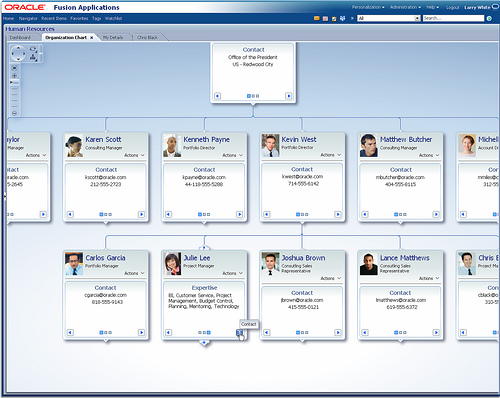Open Recent Items link
The width and height of the screenshot is (500, 398).
[54, 18]
